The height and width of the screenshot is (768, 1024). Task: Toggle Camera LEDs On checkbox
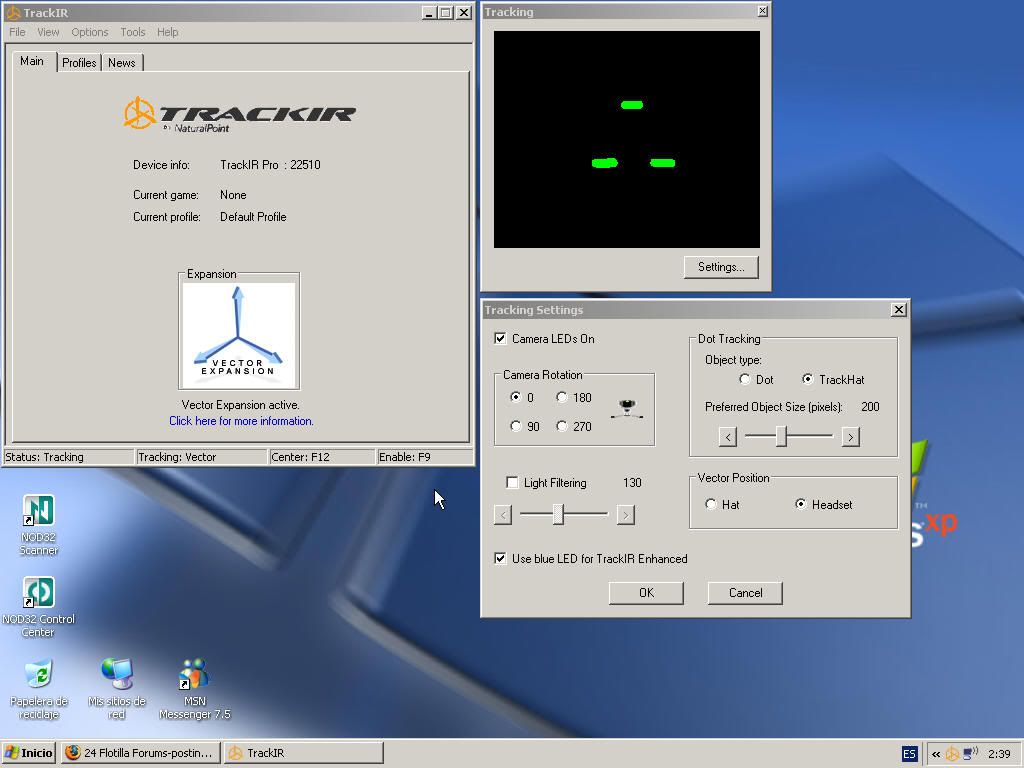tap(500, 338)
